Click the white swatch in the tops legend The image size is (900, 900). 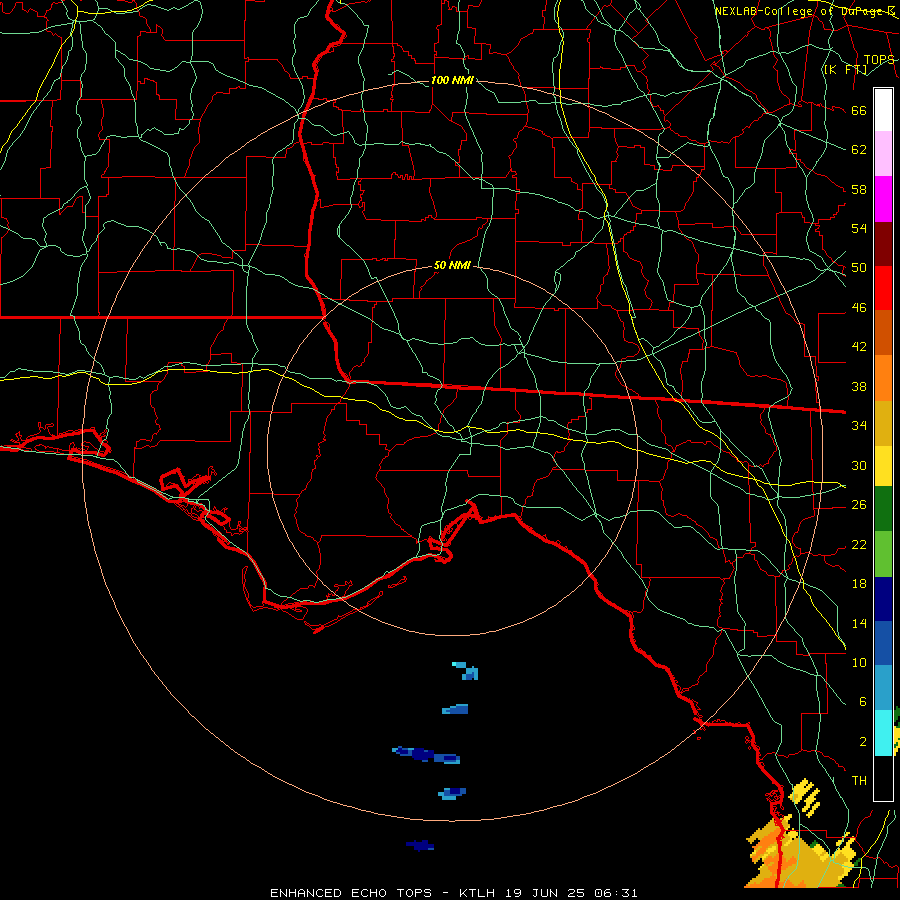click(883, 110)
